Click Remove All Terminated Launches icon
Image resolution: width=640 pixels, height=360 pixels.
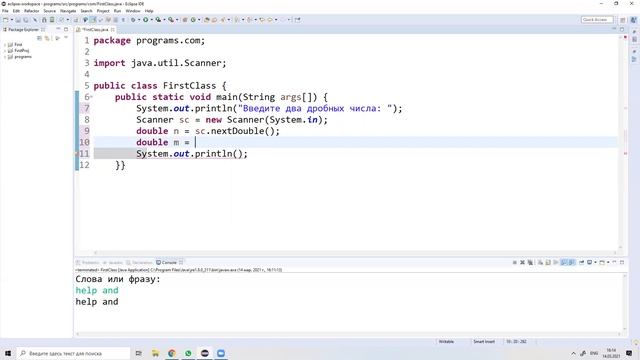point(530,262)
